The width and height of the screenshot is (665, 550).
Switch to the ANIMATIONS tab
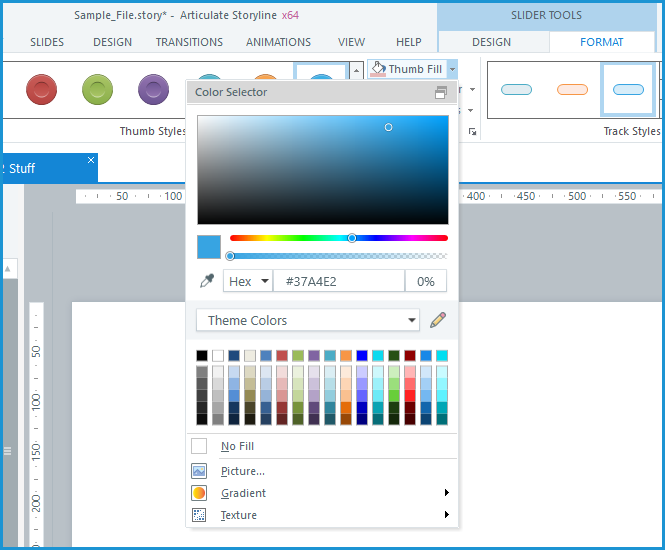(x=278, y=42)
